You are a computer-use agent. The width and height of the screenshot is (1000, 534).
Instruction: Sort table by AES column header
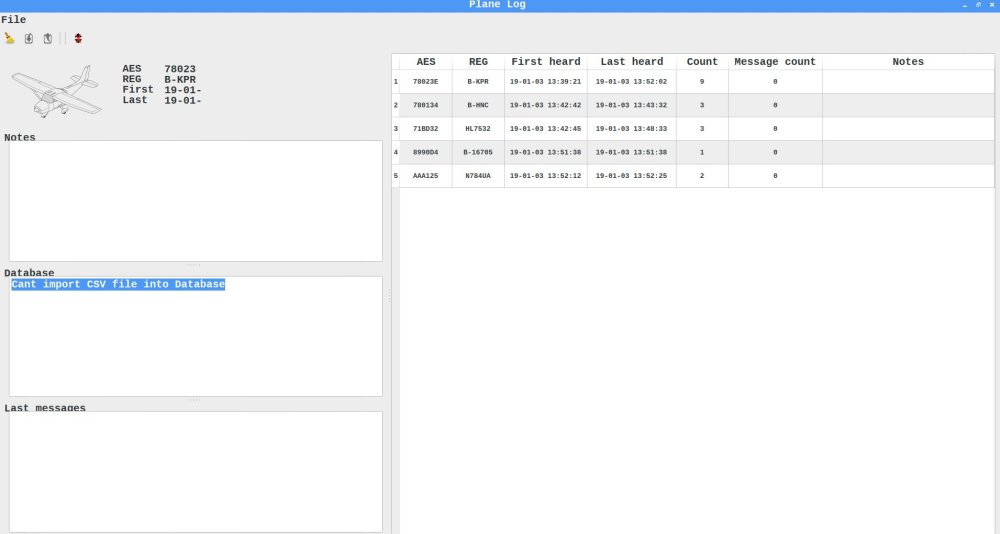click(x=425, y=62)
